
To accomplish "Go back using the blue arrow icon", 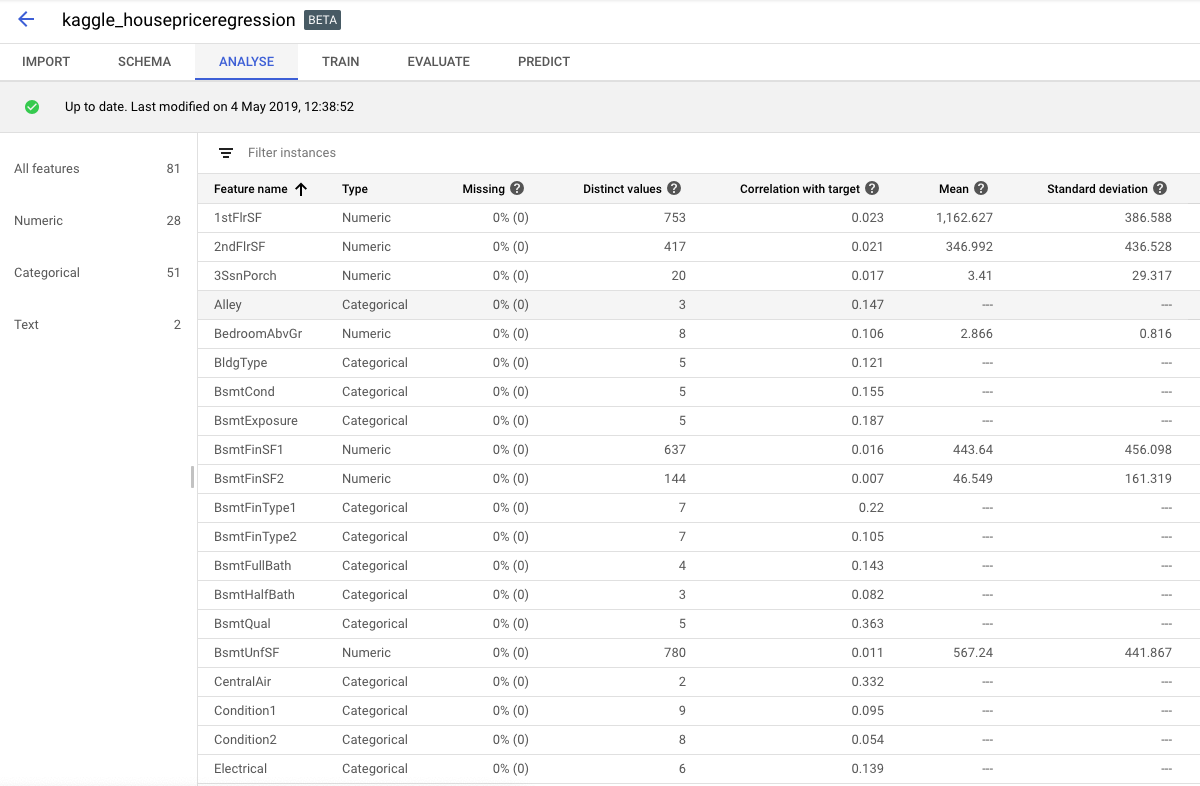I will (26, 20).
